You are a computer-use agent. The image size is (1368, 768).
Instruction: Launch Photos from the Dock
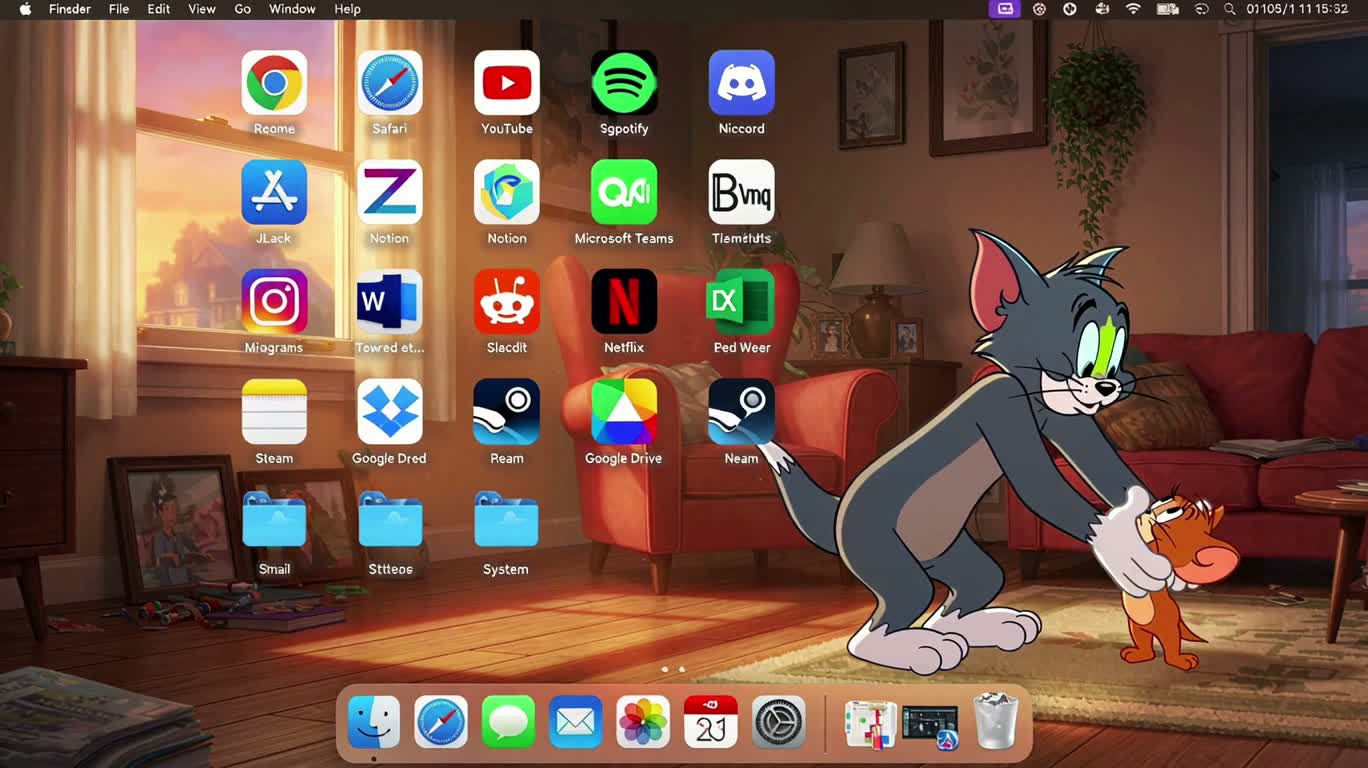(x=643, y=721)
